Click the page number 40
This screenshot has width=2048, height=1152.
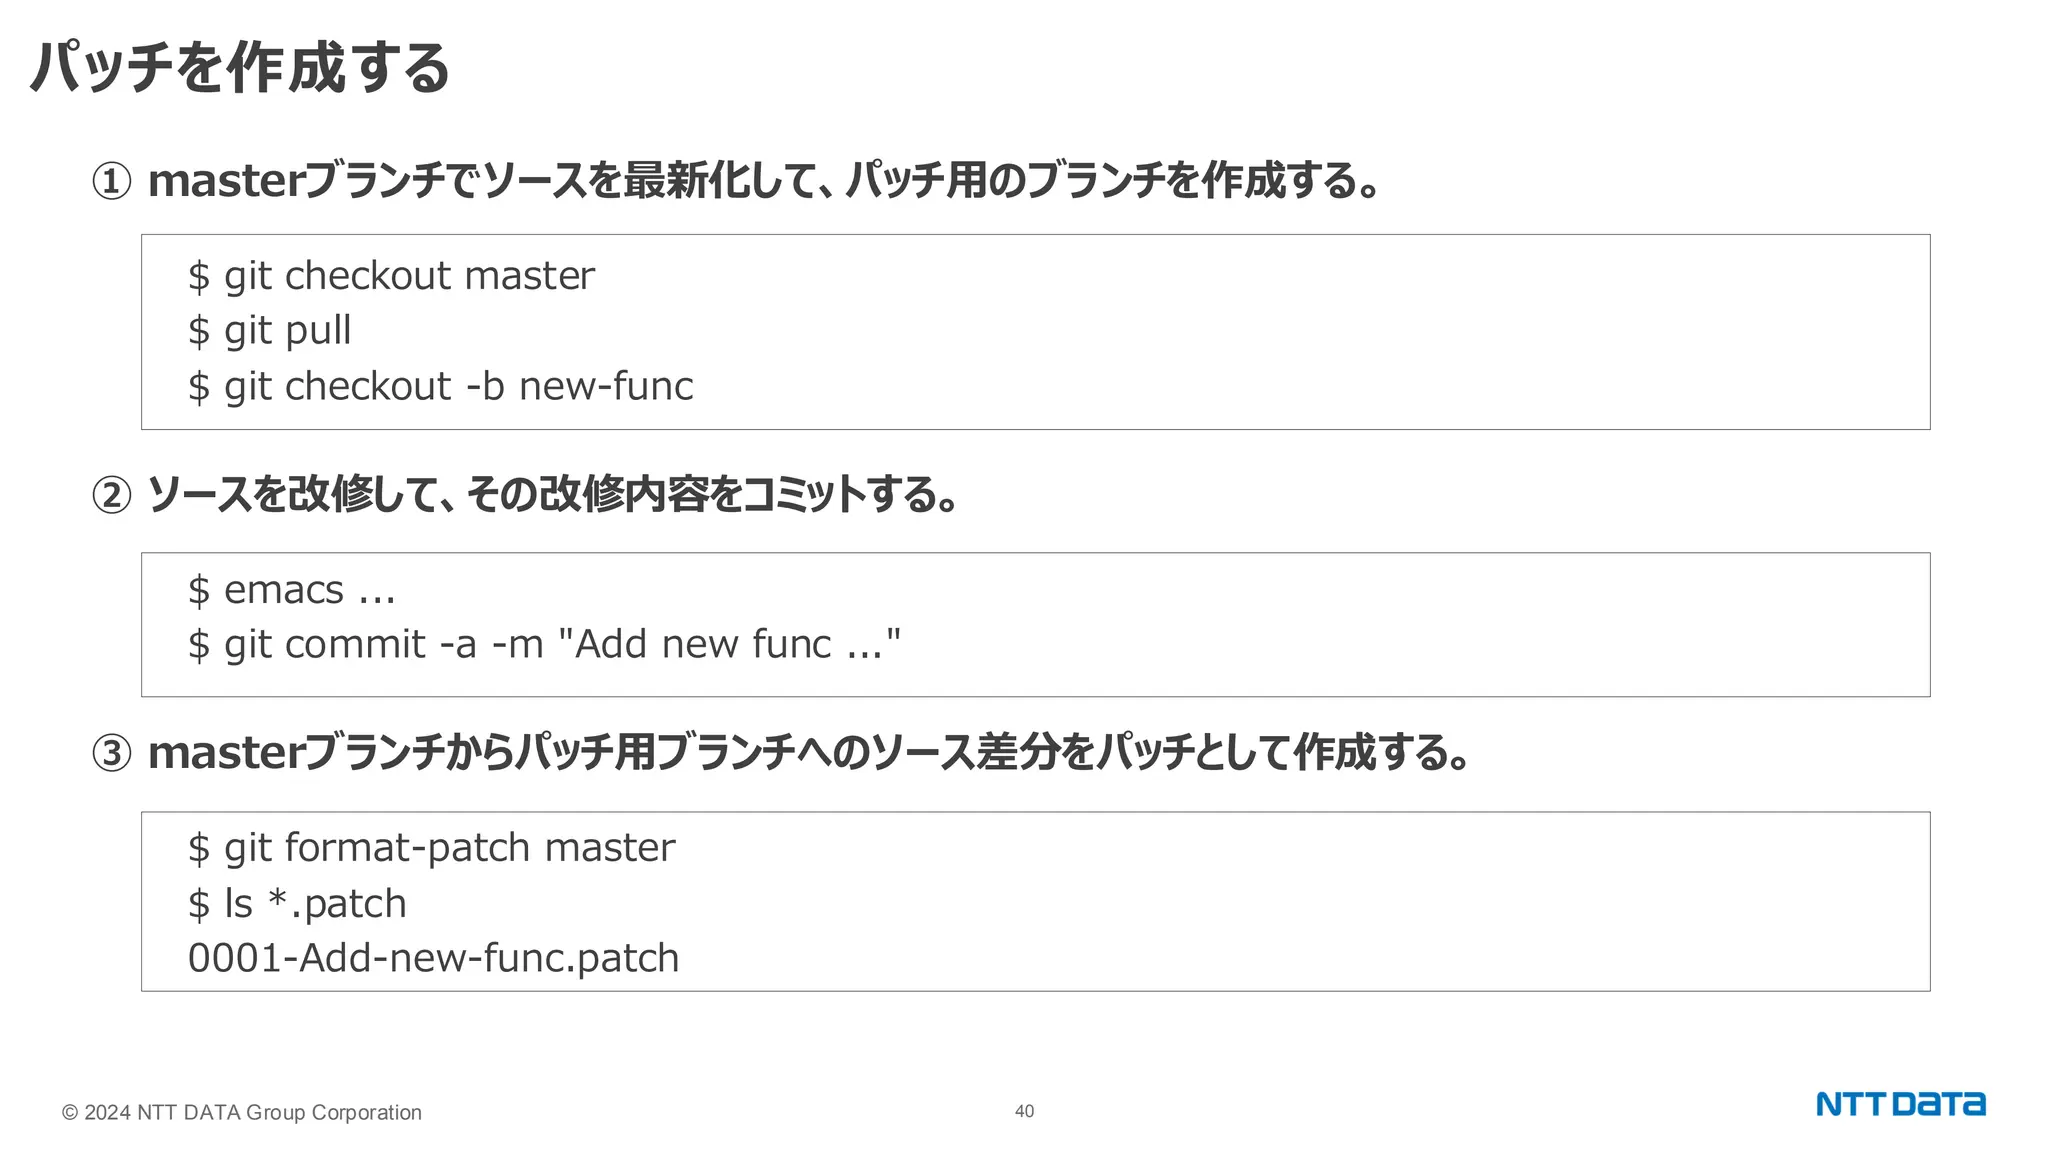point(1024,1111)
